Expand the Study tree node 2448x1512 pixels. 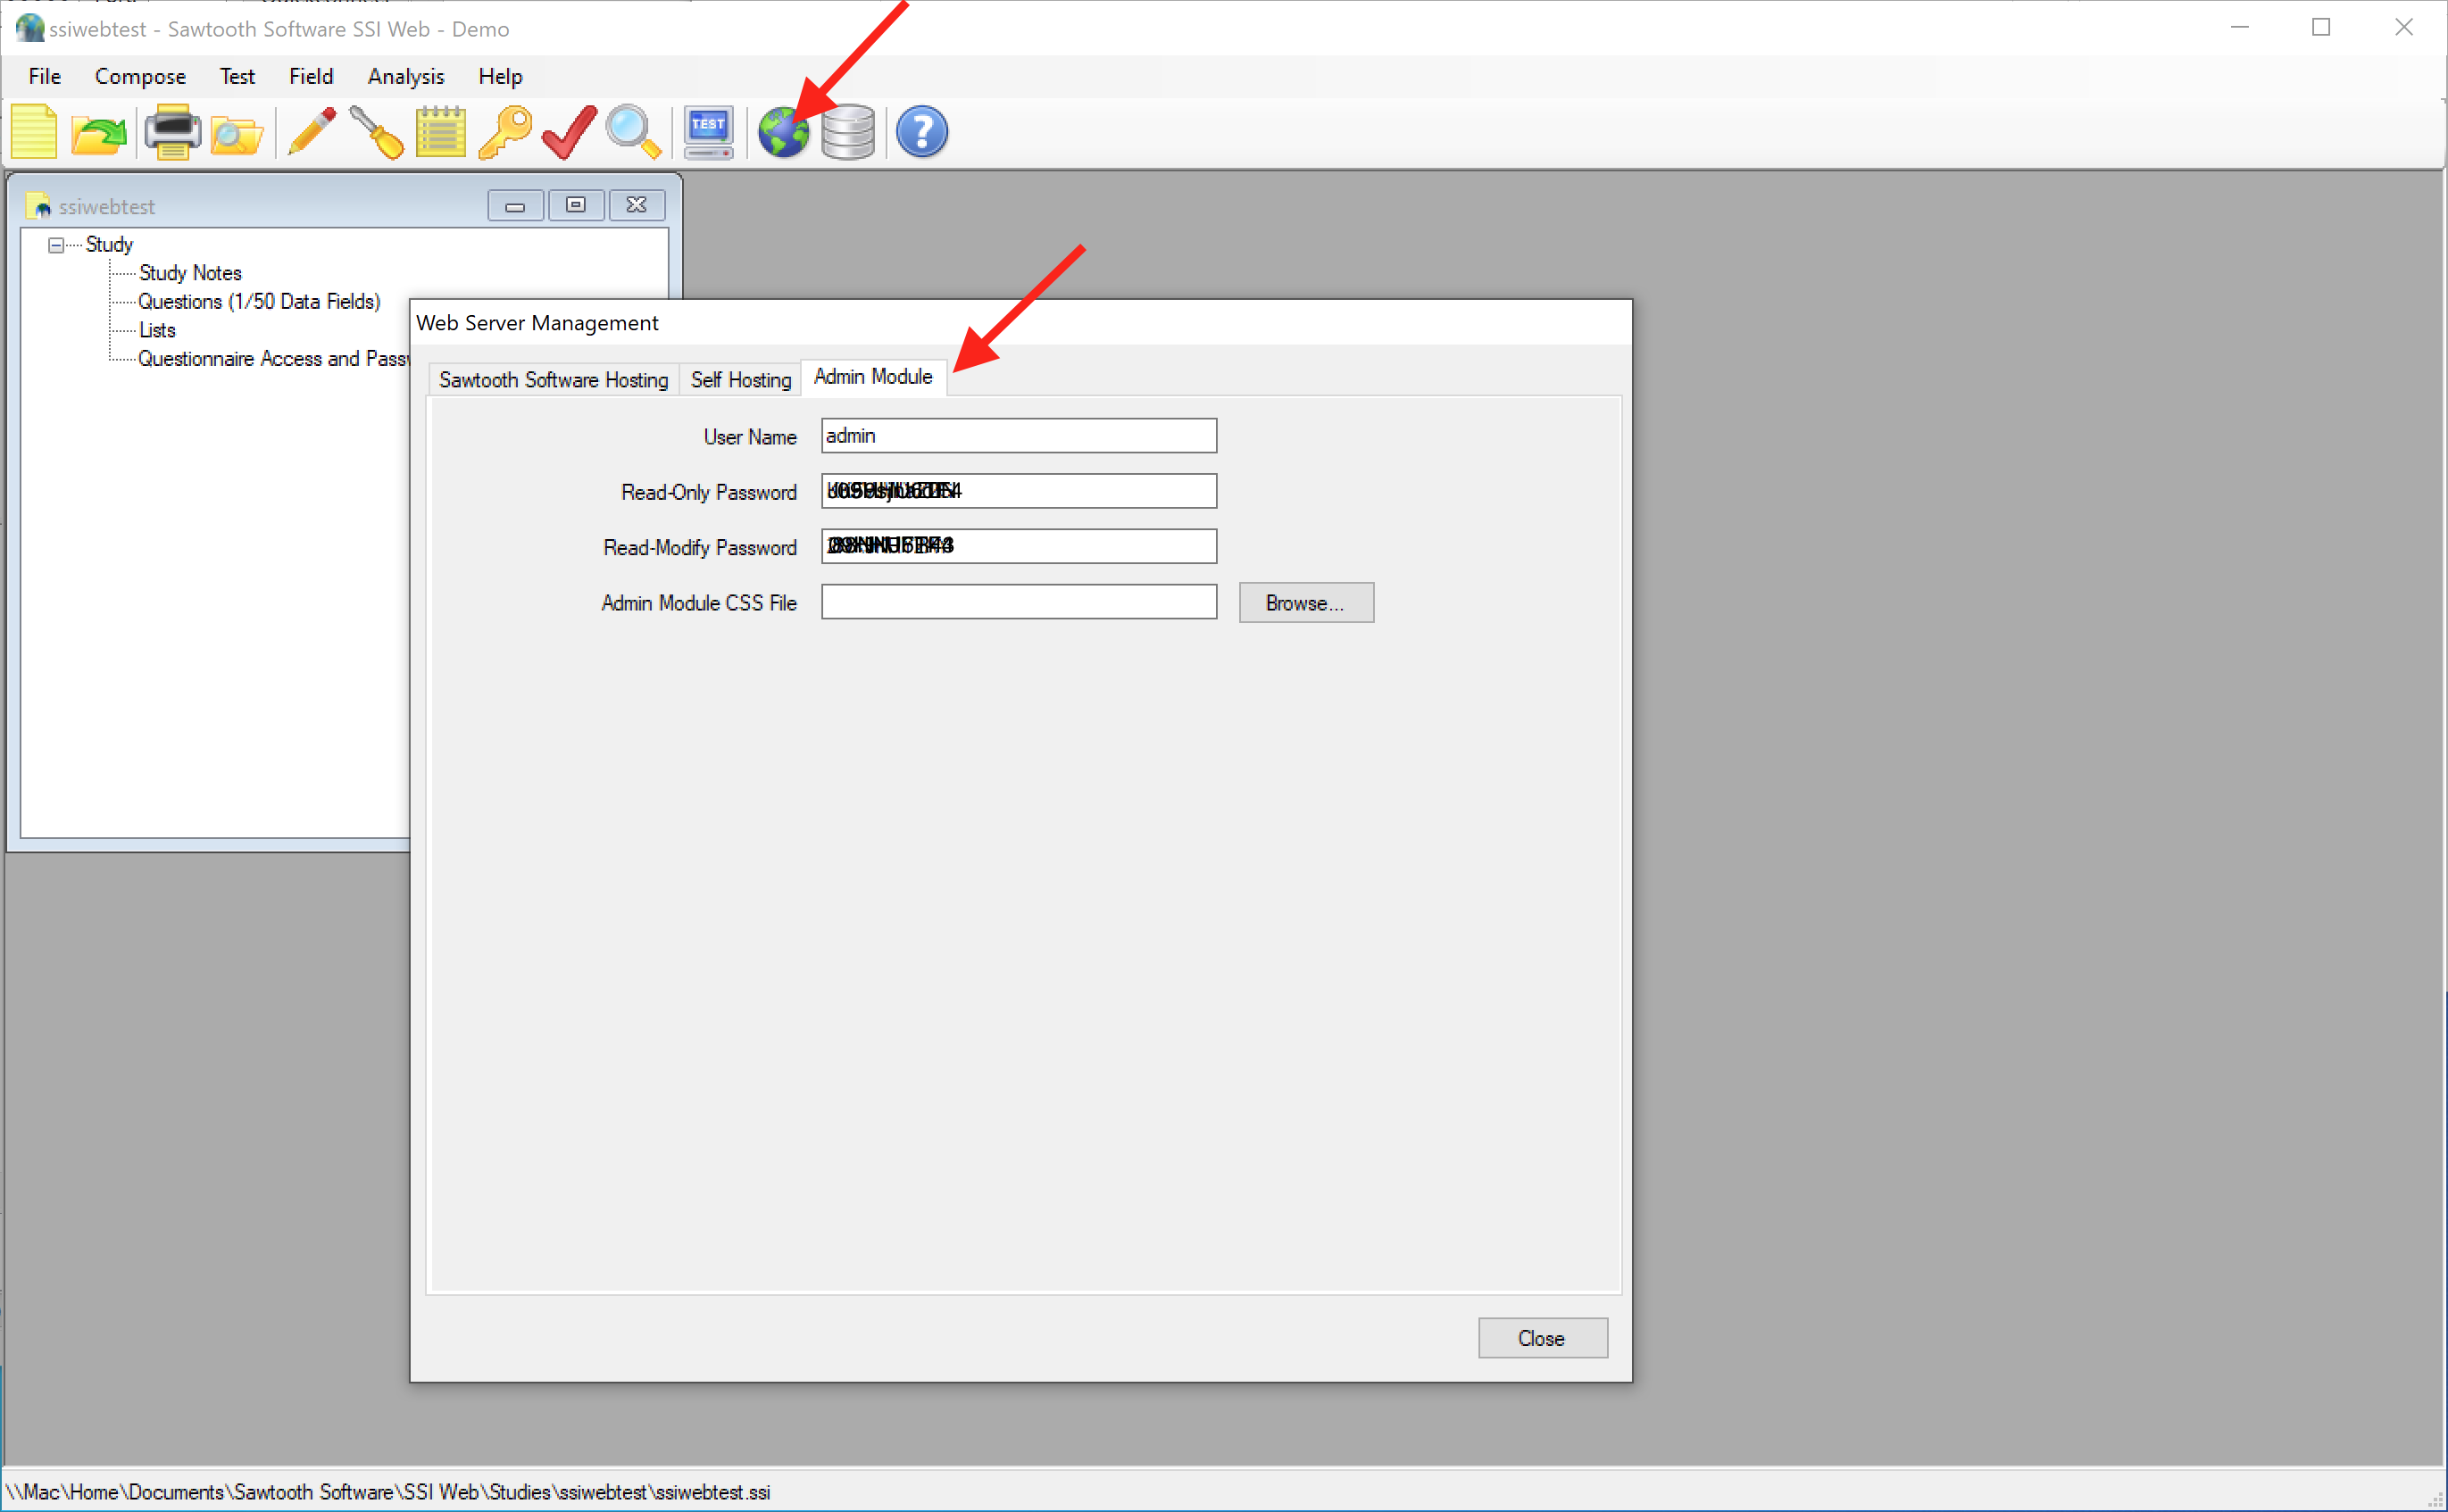tap(56, 243)
